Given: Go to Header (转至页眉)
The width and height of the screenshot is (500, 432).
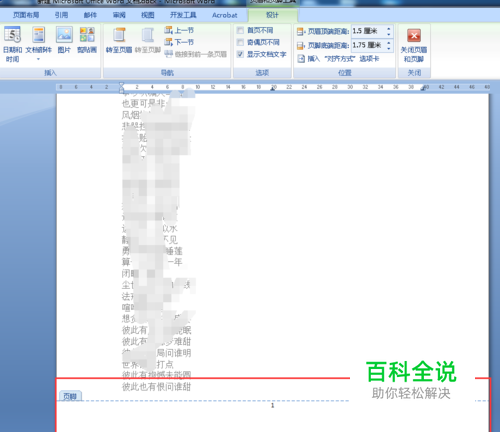Looking at the screenshot, I should point(119,41).
